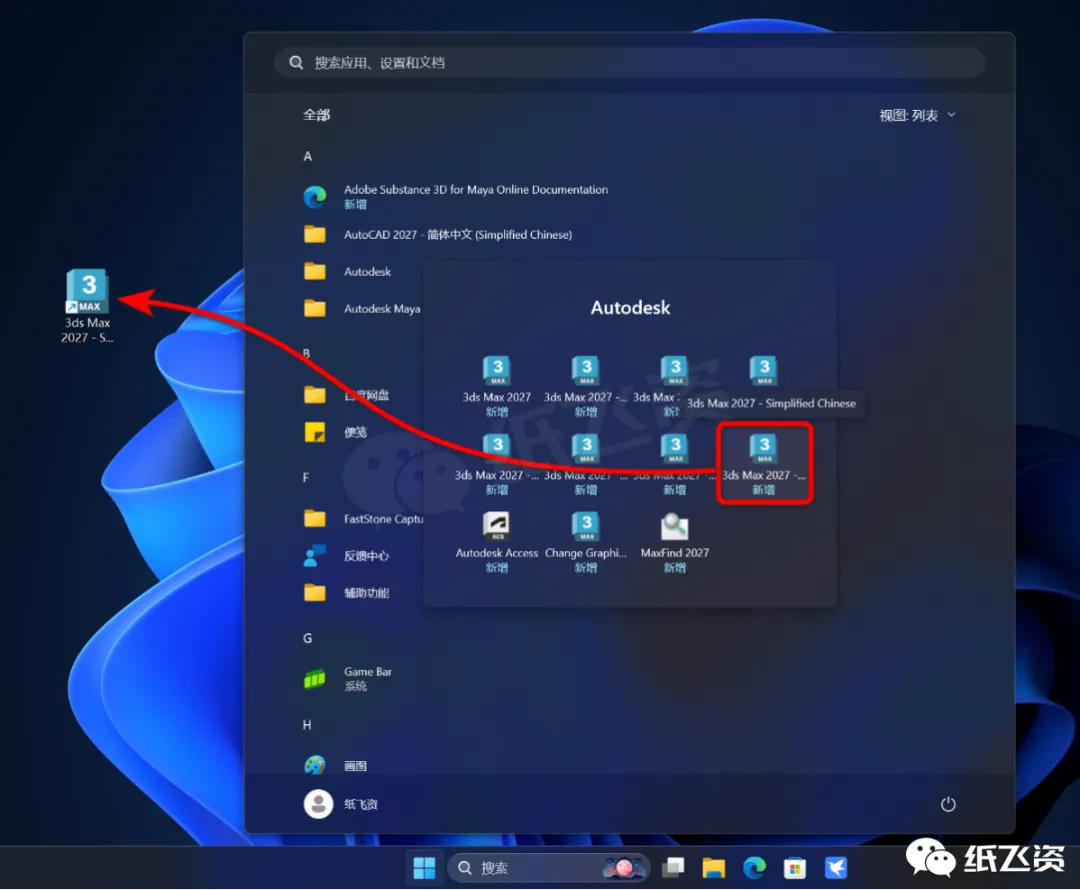
Task: Open Microsoft Store from the taskbar
Action: [x=795, y=868]
